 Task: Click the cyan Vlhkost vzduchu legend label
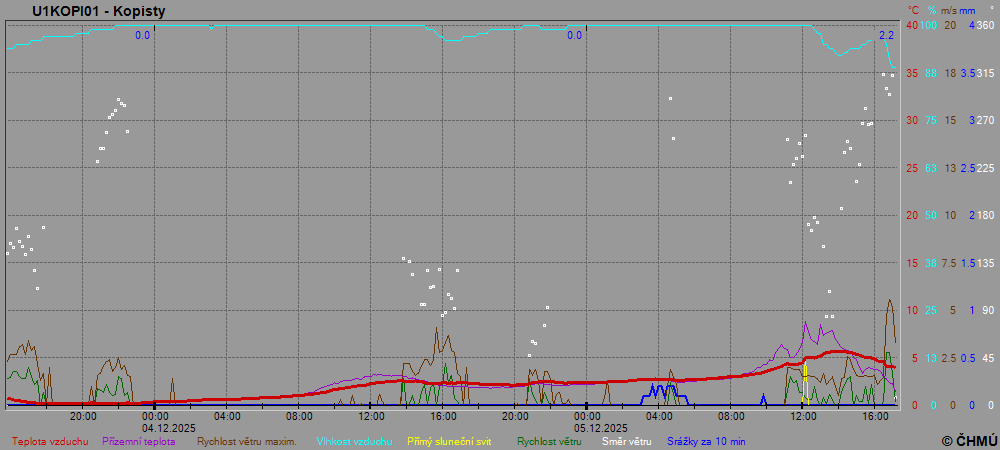pyautogui.click(x=354, y=440)
